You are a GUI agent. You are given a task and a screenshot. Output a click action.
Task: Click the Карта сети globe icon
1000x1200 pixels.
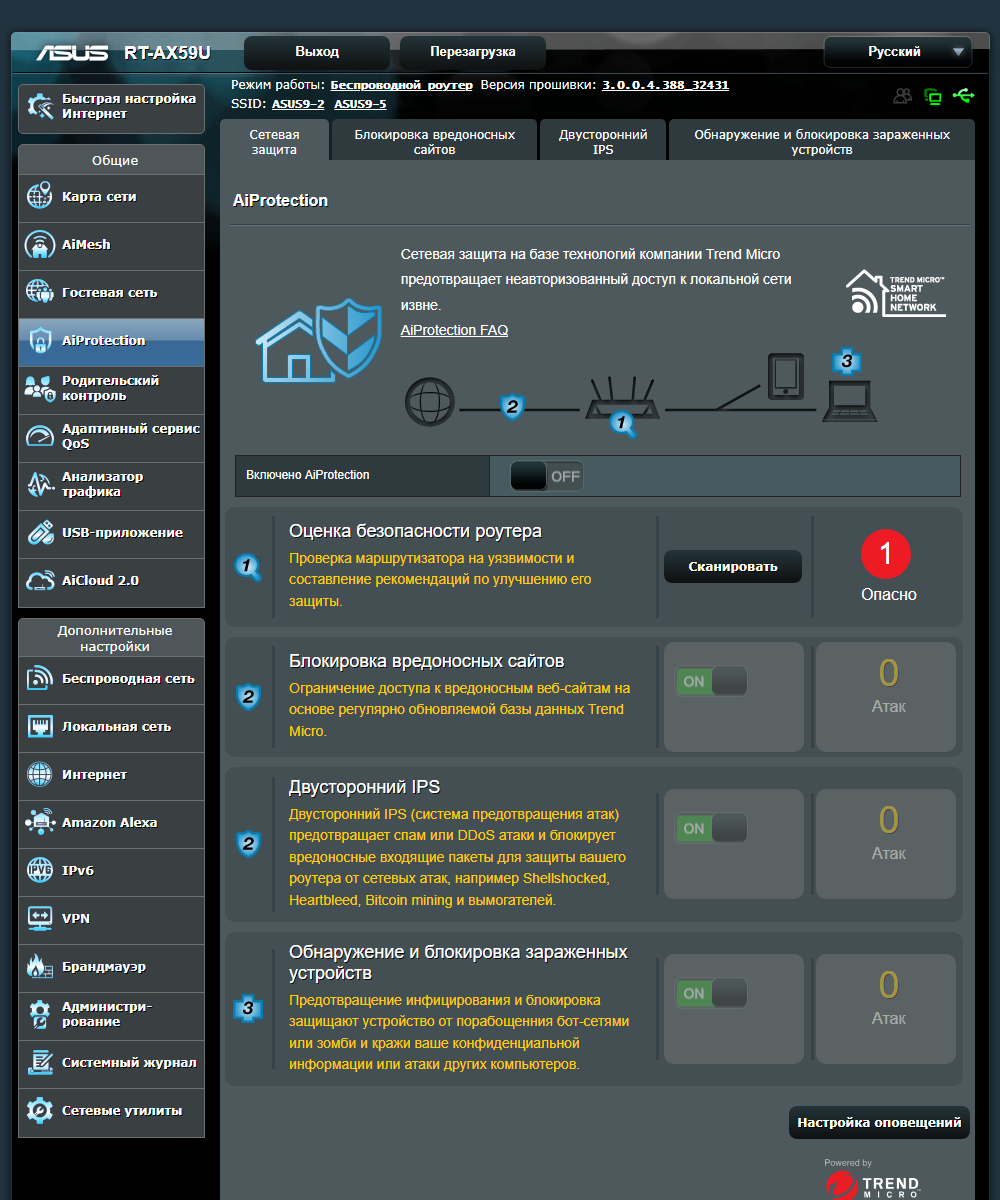coord(39,196)
